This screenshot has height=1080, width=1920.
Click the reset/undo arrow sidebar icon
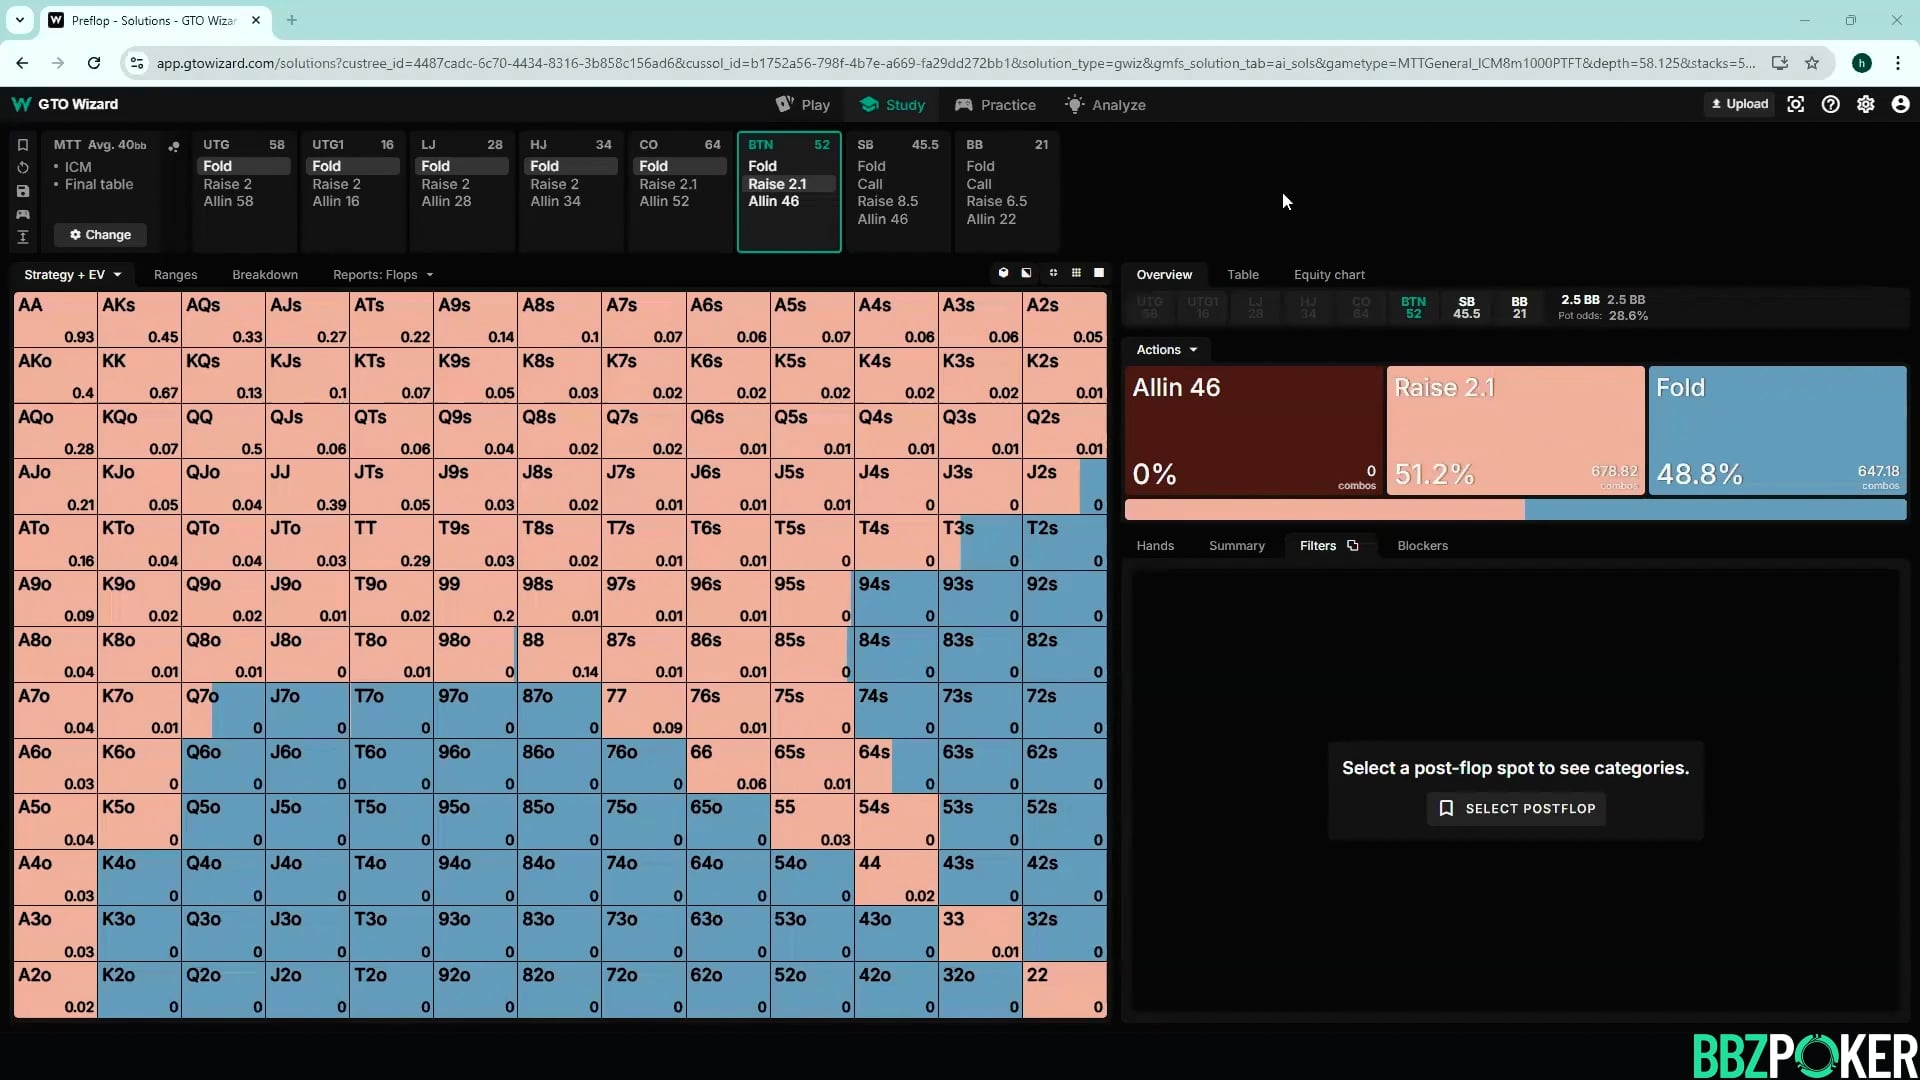[x=23, y=168]
